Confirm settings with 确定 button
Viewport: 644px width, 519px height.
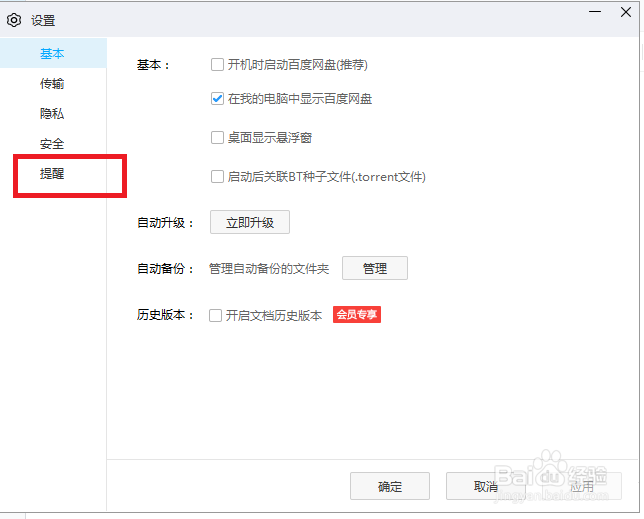tap(390, 486)
